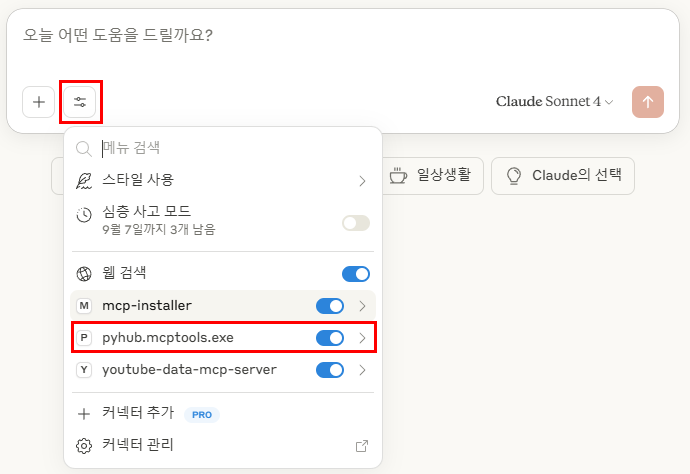Click the M badge icon for mcp-installer

[84, 305]
